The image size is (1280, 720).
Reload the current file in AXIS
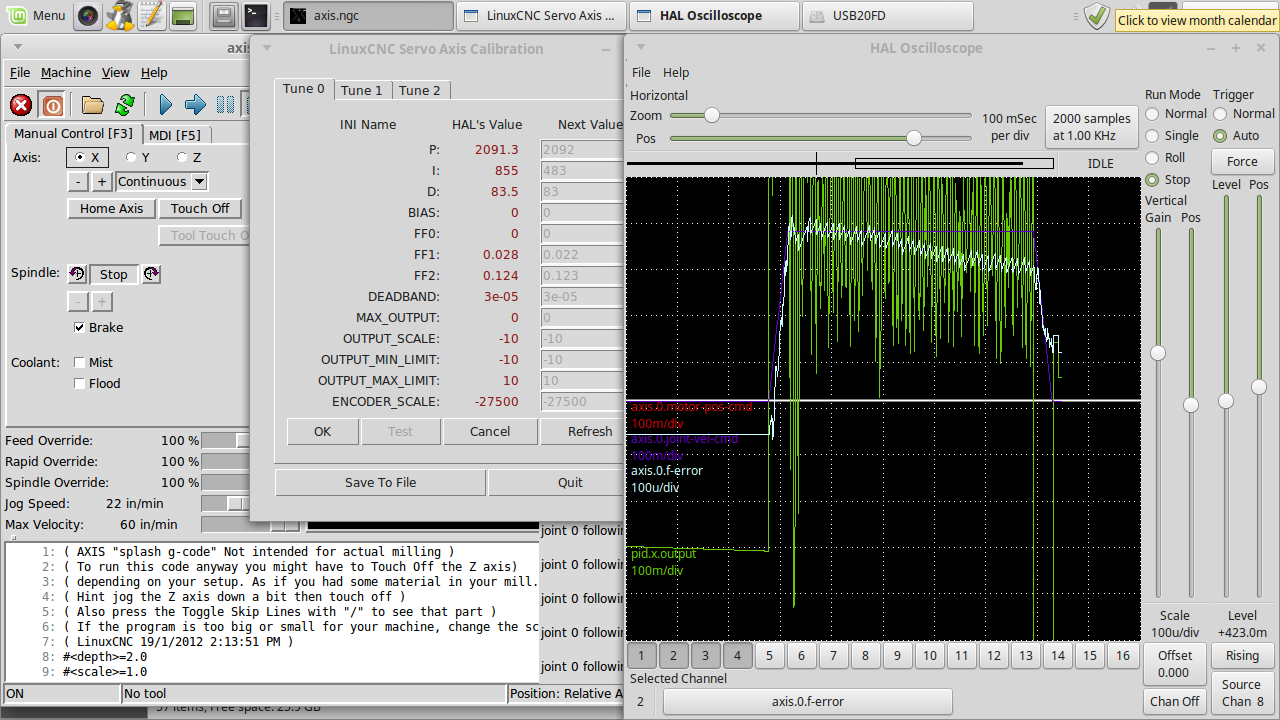pos(125,105)
